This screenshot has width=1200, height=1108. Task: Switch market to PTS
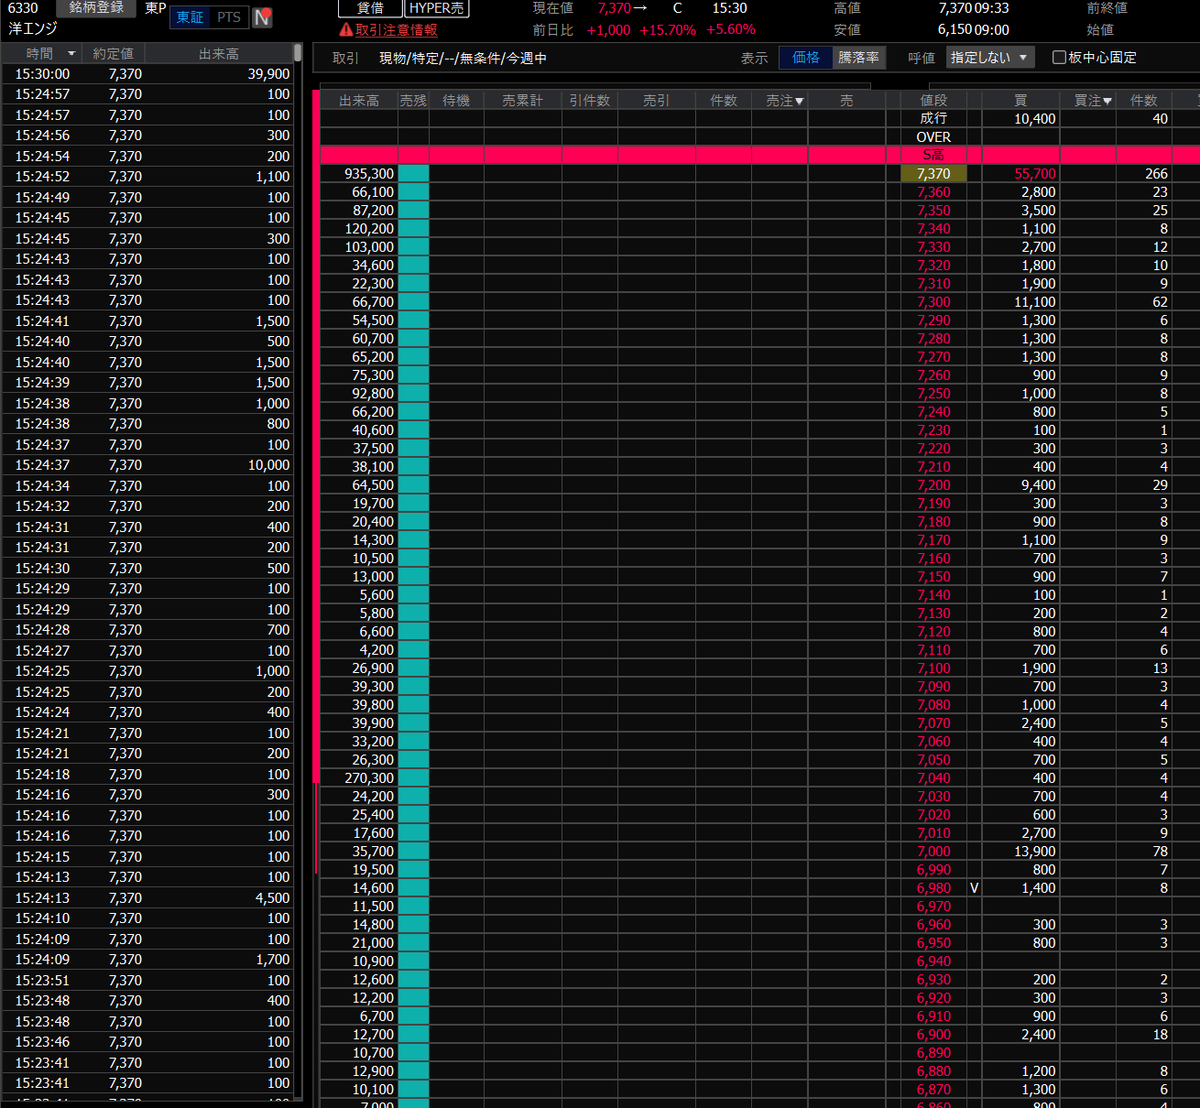(229, 17)
